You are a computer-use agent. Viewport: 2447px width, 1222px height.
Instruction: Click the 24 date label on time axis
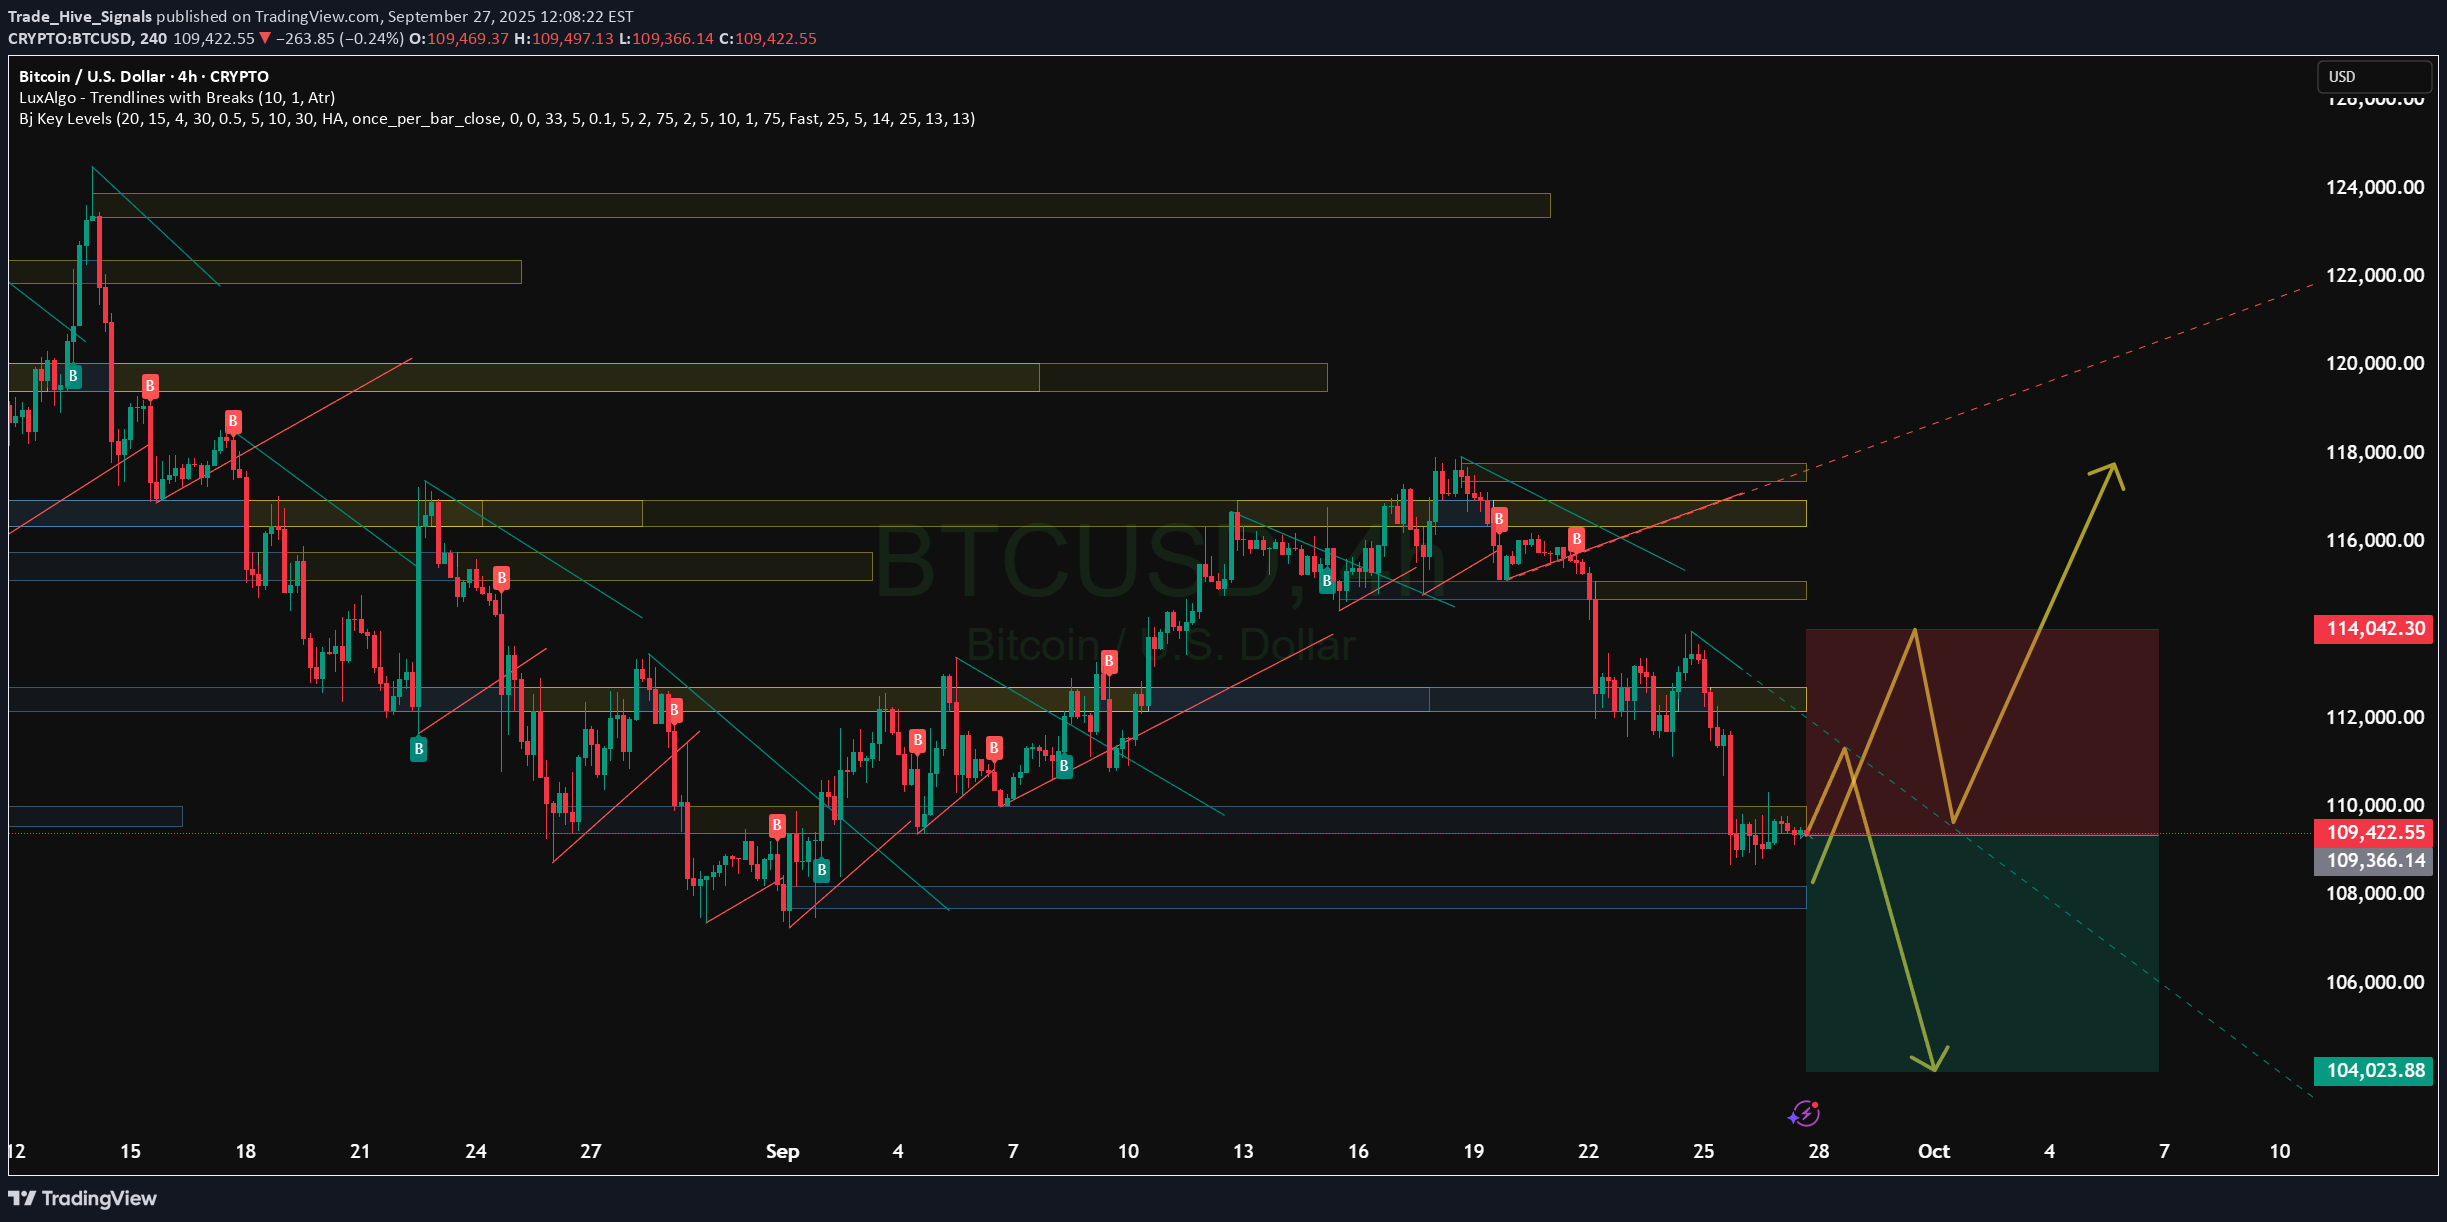476,1152
